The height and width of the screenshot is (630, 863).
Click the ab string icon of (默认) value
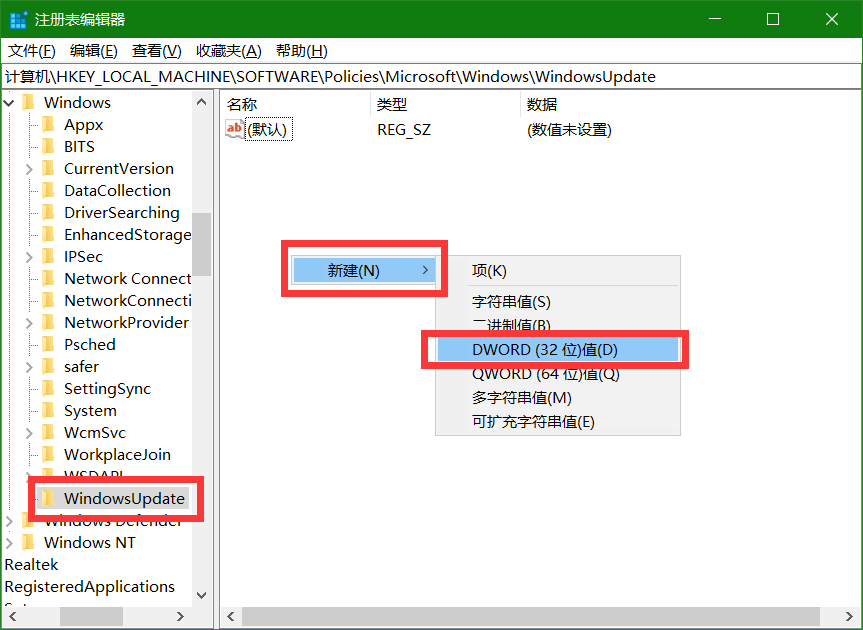tap(234, 129)
